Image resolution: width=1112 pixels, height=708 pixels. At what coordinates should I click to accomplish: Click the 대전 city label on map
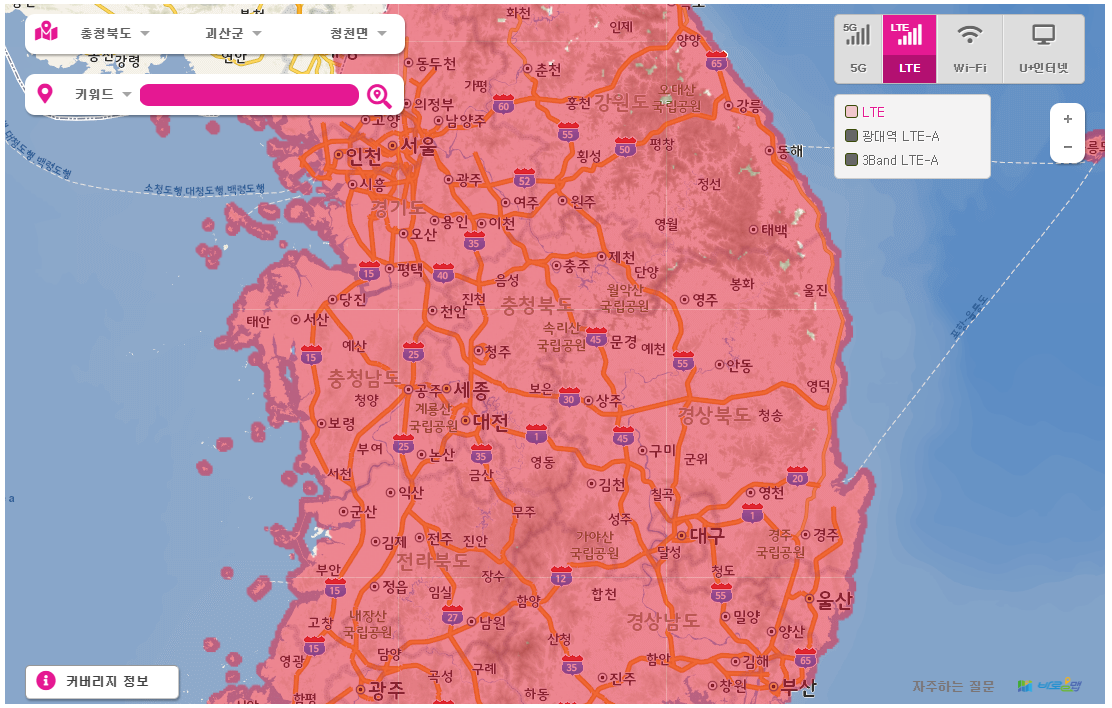pos(490,422)
